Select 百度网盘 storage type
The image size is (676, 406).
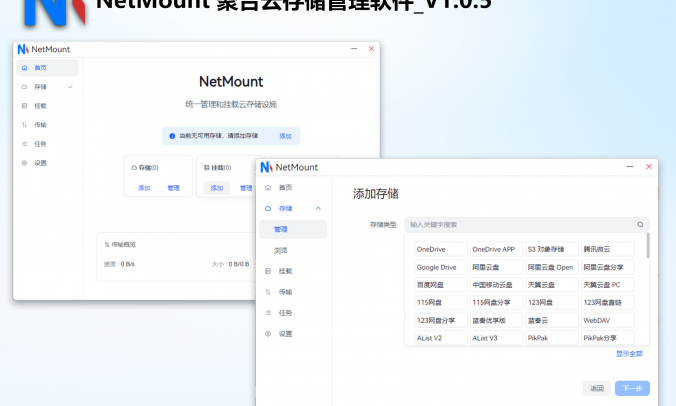tap(441, 285)
